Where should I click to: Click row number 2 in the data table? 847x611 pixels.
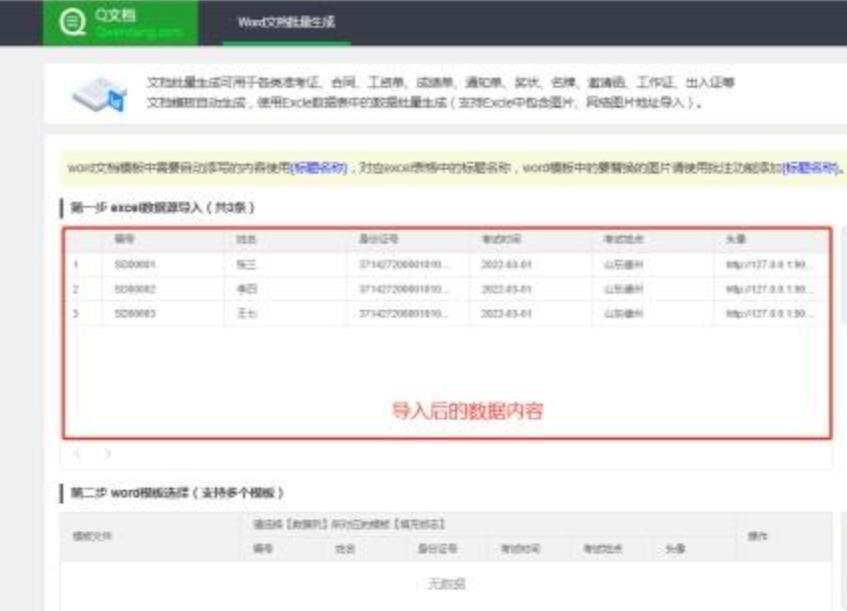point(76,289)
